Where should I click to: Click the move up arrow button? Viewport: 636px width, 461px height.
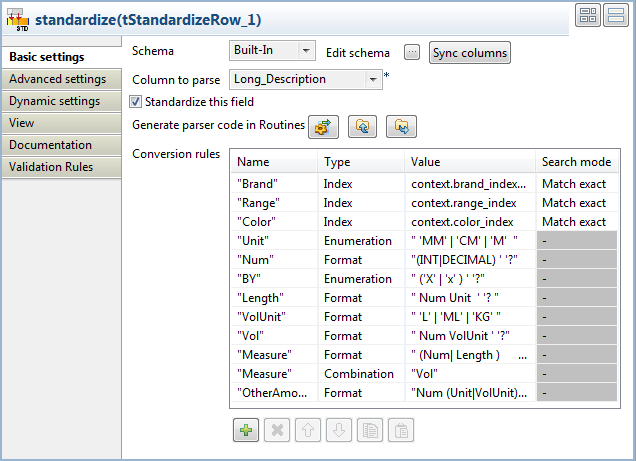click(309, 430)
